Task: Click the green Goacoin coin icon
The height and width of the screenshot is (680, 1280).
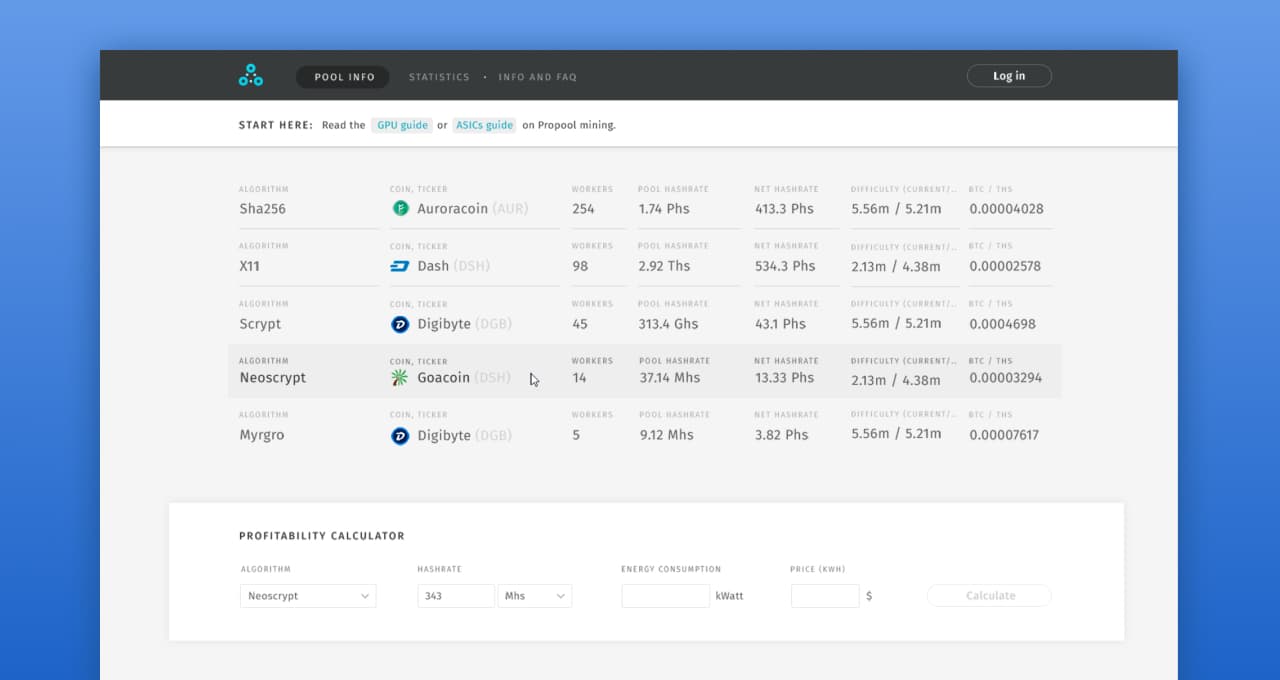Action: coord(400,377)
